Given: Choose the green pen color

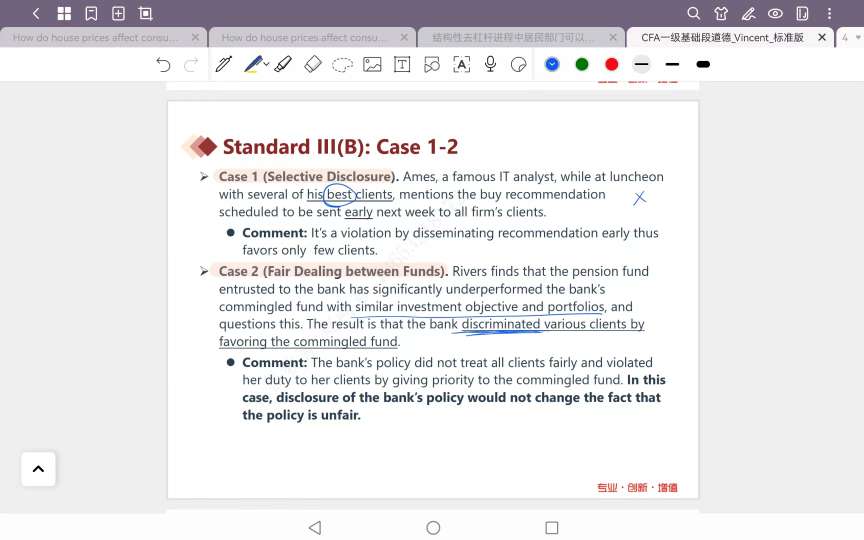Looking at the screenshot, I should (582, 64).
